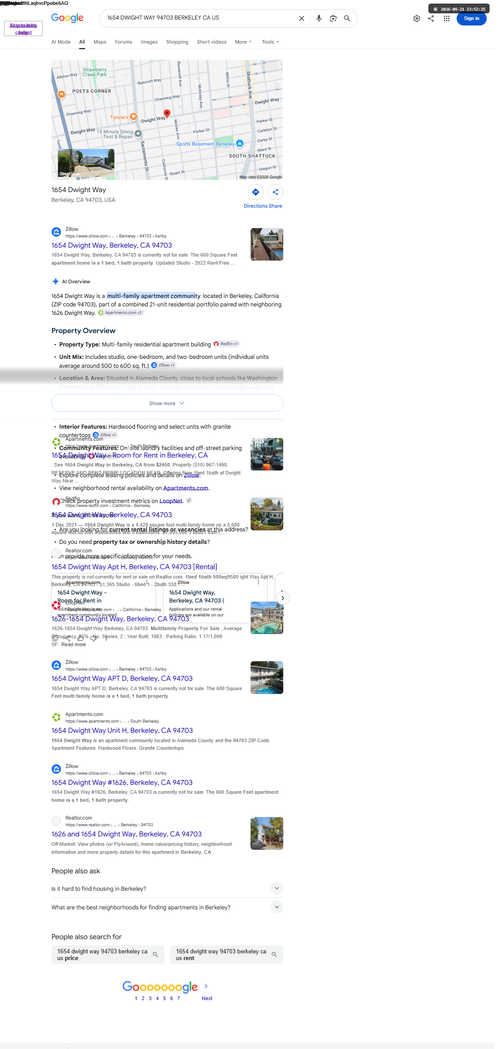Switch to the AI Mode tab
Image resolution: width=500 pixels, height=1049 pixels.
(61, 41)
